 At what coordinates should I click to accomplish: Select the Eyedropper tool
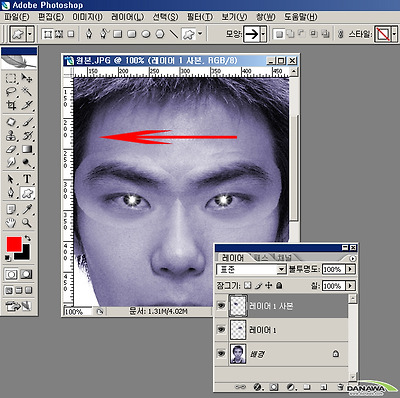27,209
